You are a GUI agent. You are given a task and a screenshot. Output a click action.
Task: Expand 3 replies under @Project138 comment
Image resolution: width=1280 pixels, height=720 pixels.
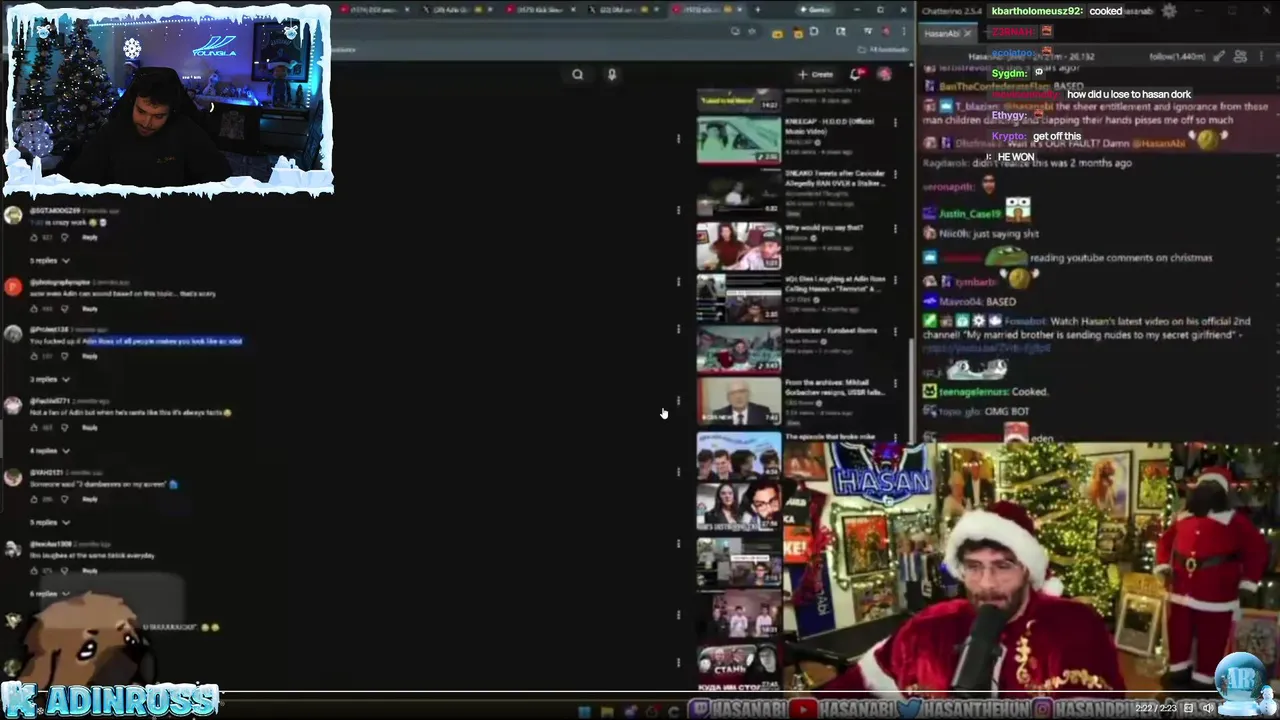pos(50,380)
